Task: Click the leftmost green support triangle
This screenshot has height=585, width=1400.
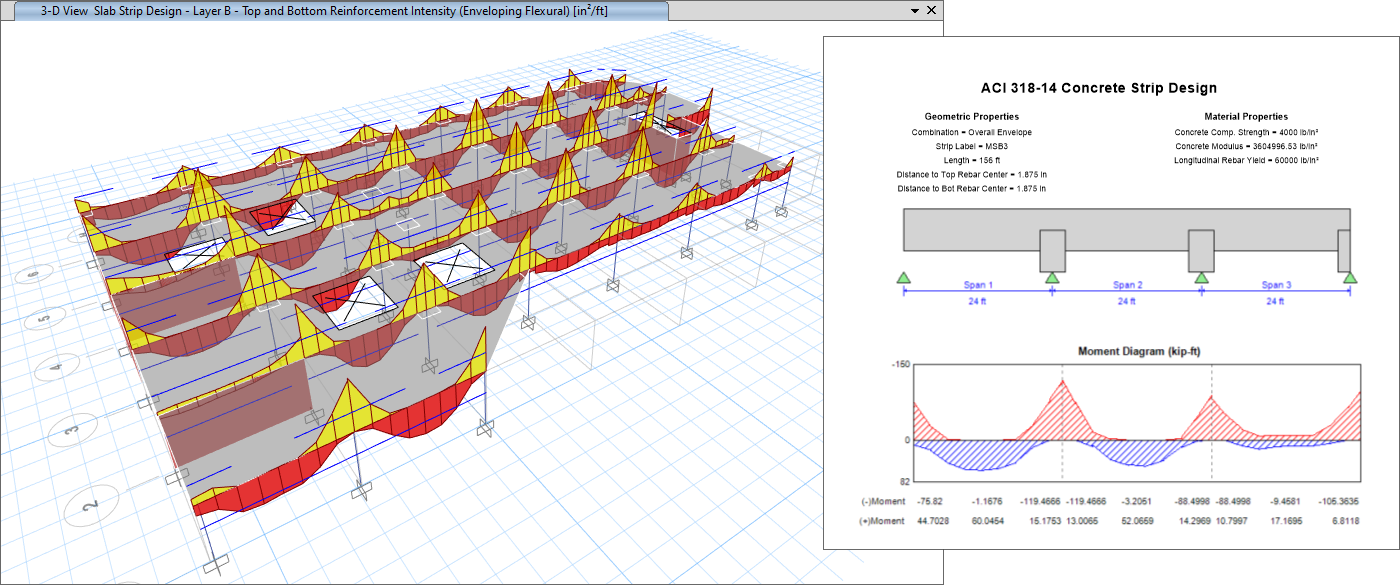Action: [903, 277]
